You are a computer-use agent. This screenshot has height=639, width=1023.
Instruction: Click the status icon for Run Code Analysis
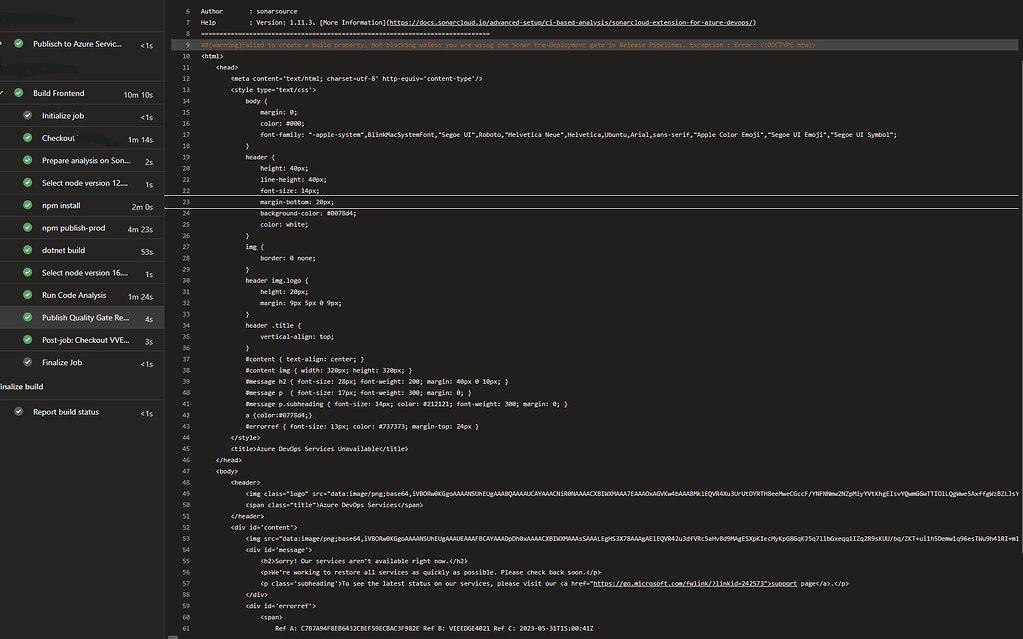tap(28, 294)
